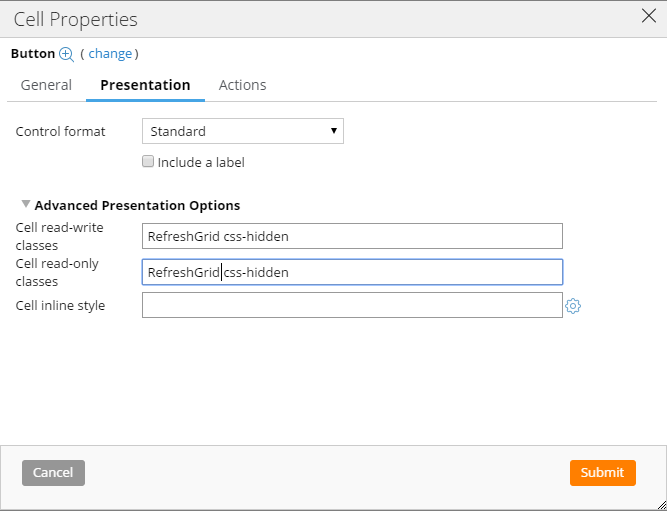Switch to the Actions tab

(242, 85)
